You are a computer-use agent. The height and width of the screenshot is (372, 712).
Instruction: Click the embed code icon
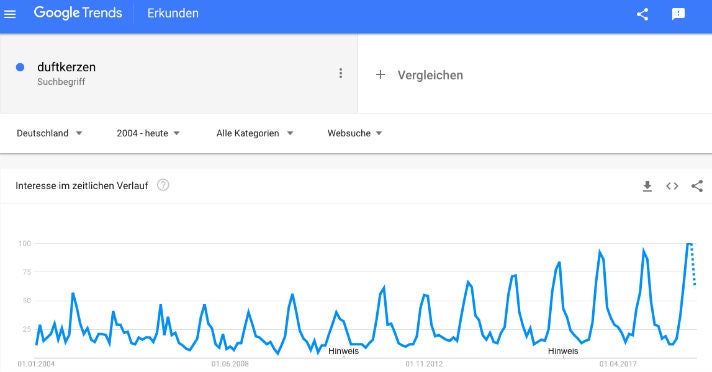click(x=672, y=186)
